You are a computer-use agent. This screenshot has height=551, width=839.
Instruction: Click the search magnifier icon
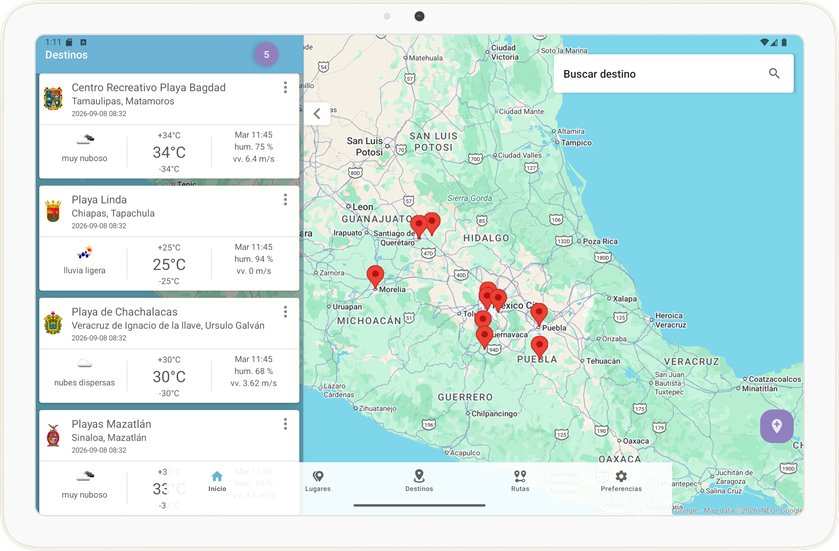click(774, 73)
